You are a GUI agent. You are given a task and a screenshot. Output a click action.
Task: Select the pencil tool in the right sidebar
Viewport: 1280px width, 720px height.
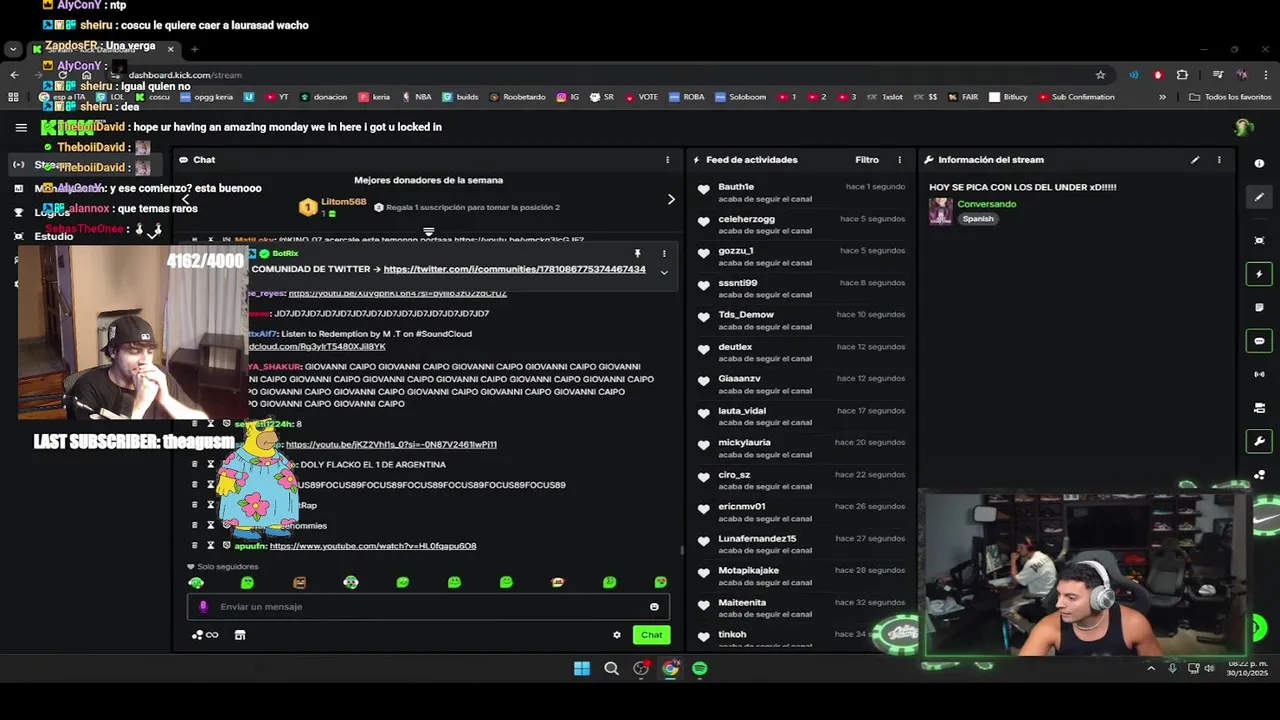point(1259,197)
